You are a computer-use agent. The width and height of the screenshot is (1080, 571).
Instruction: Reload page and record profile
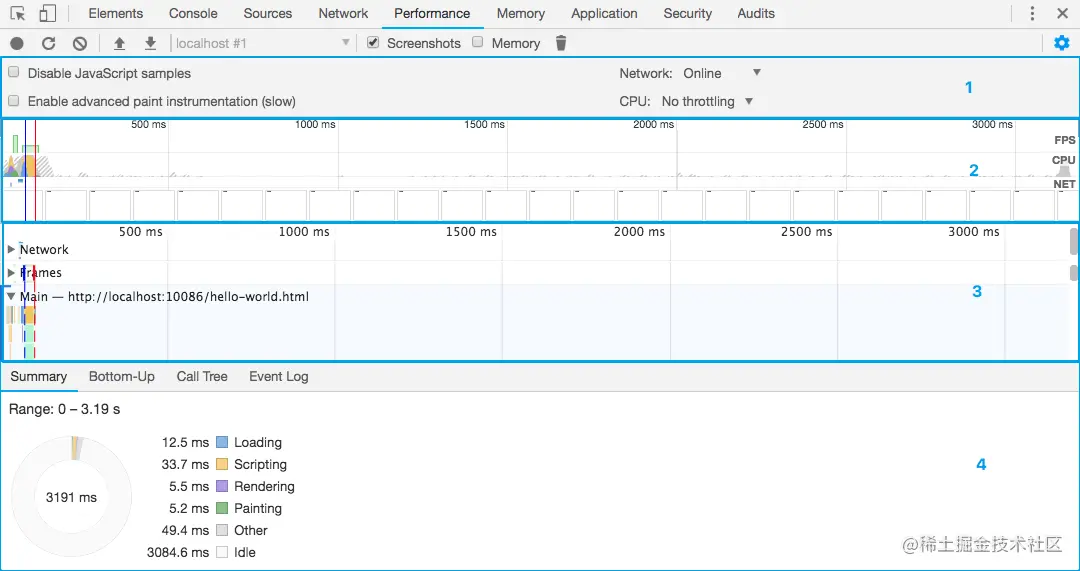pyautogui.click(x=48, y=43)
